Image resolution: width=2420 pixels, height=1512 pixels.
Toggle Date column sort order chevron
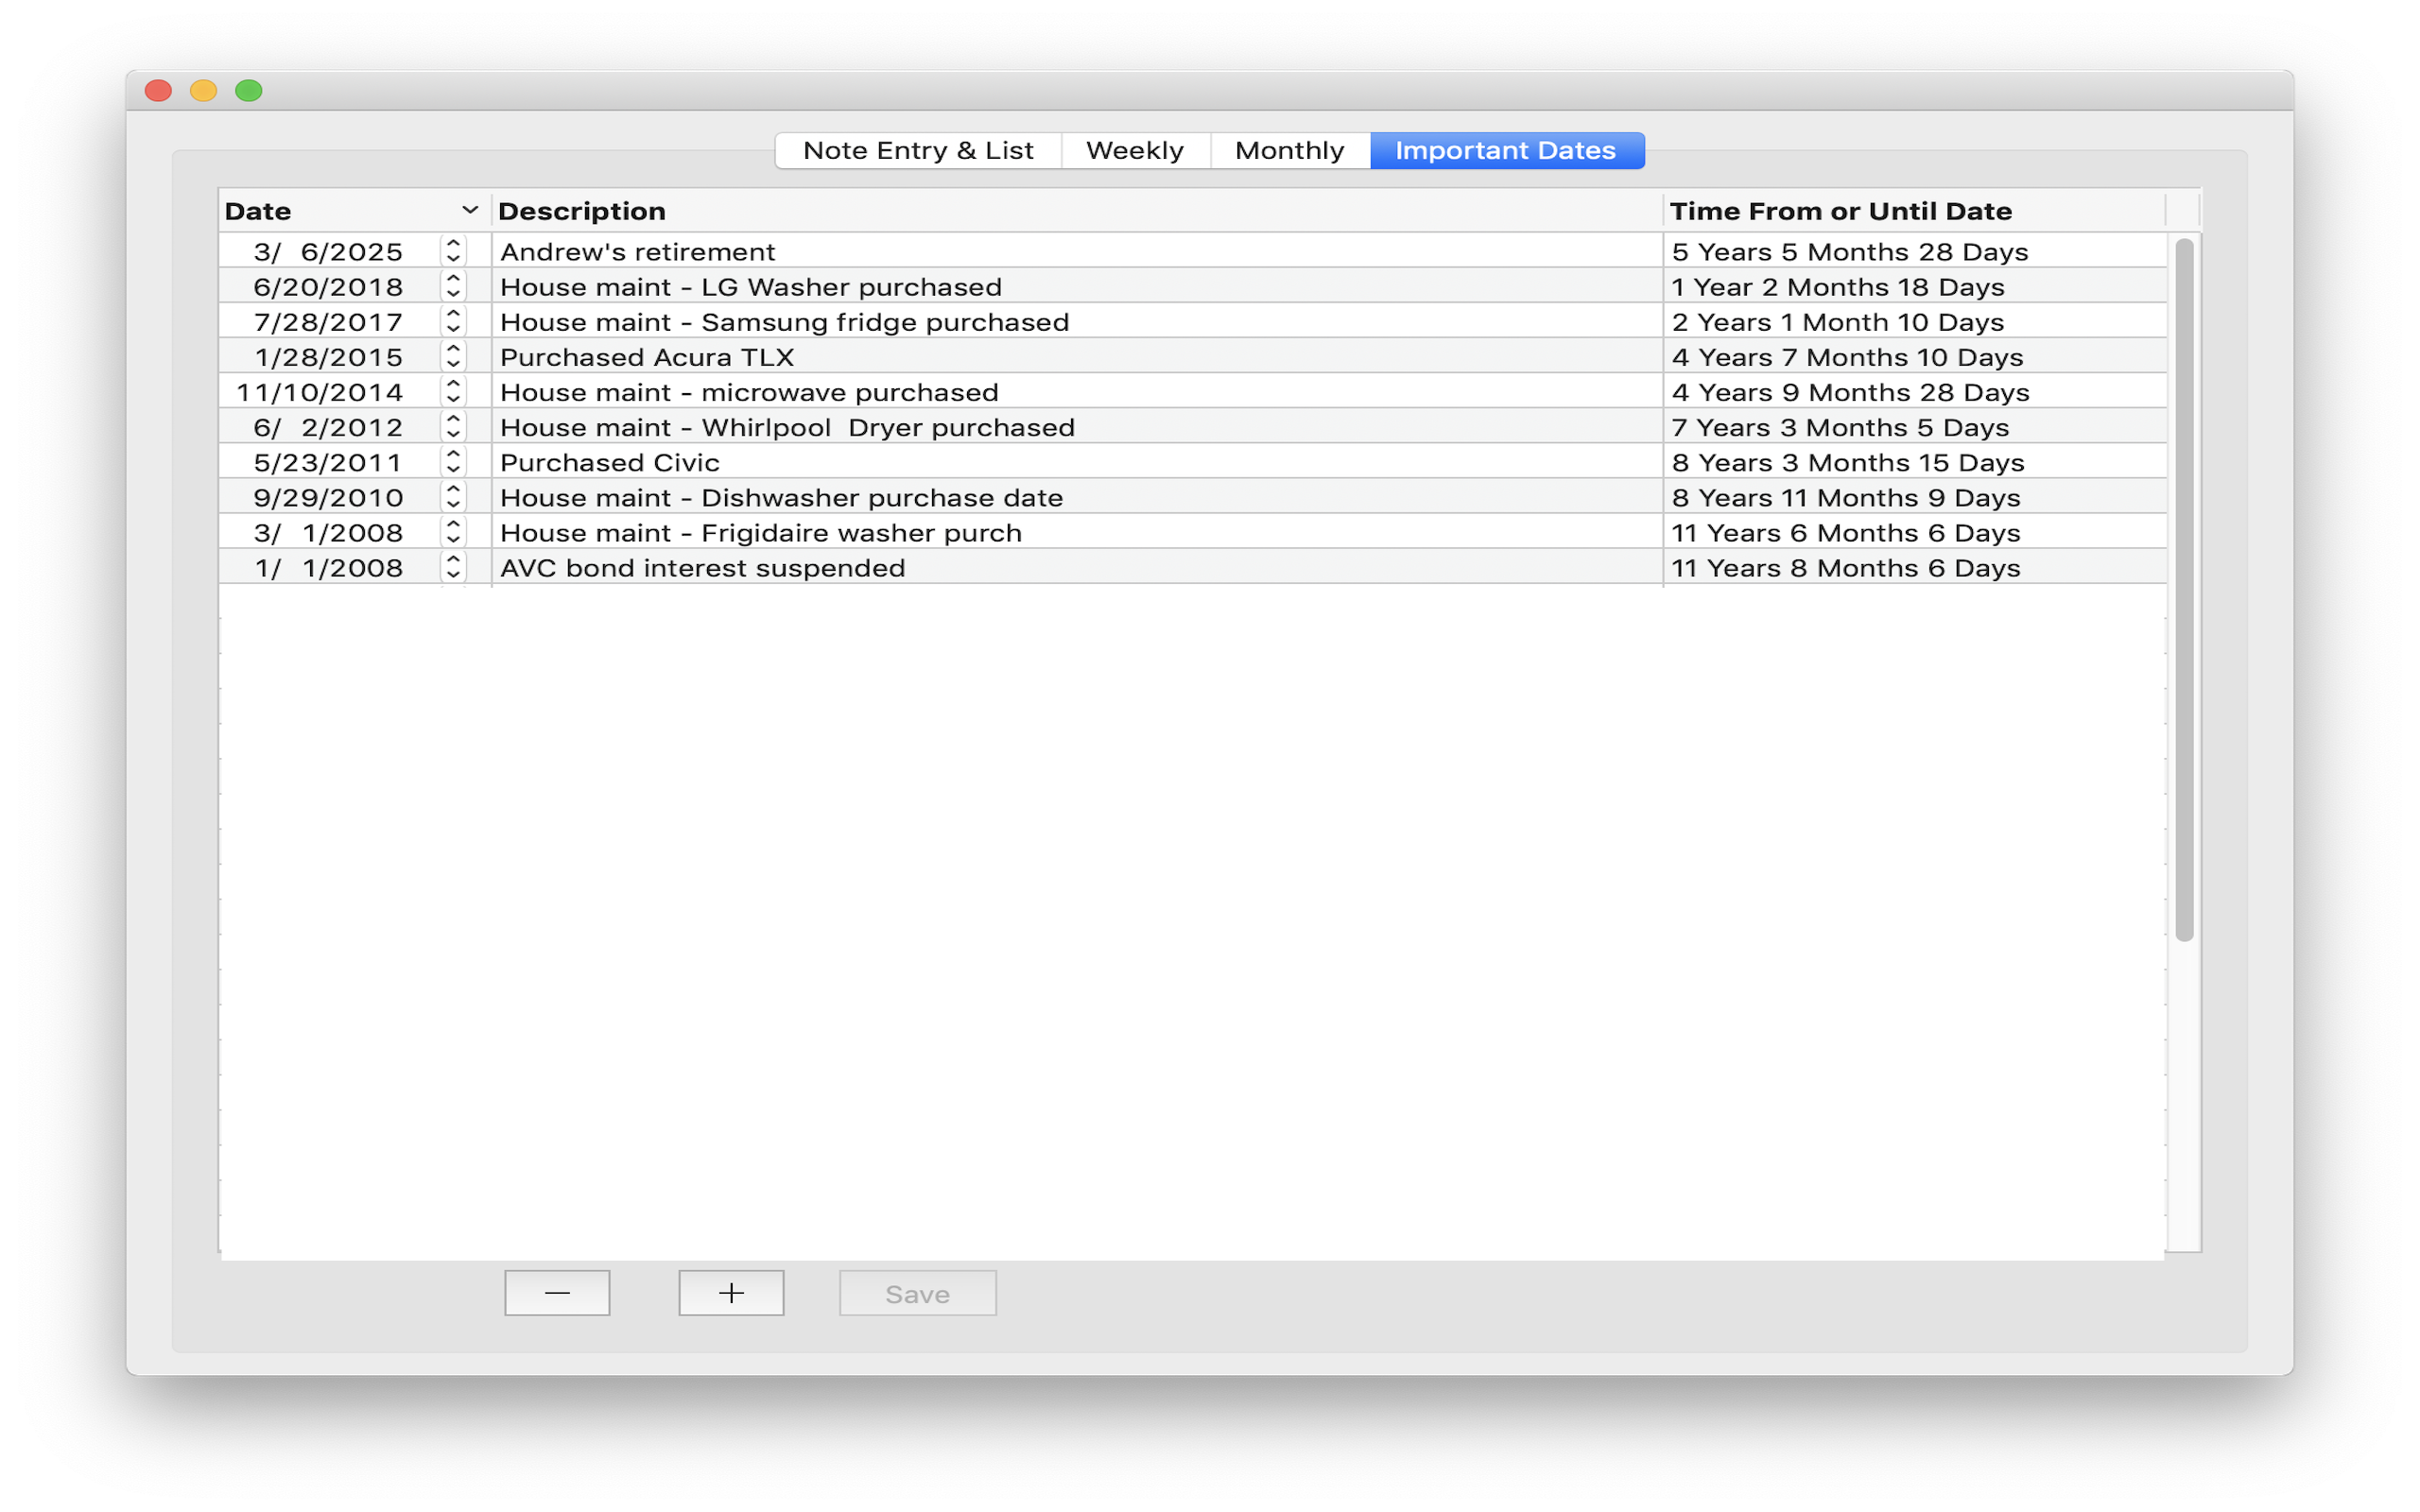(x=469, y=211)
